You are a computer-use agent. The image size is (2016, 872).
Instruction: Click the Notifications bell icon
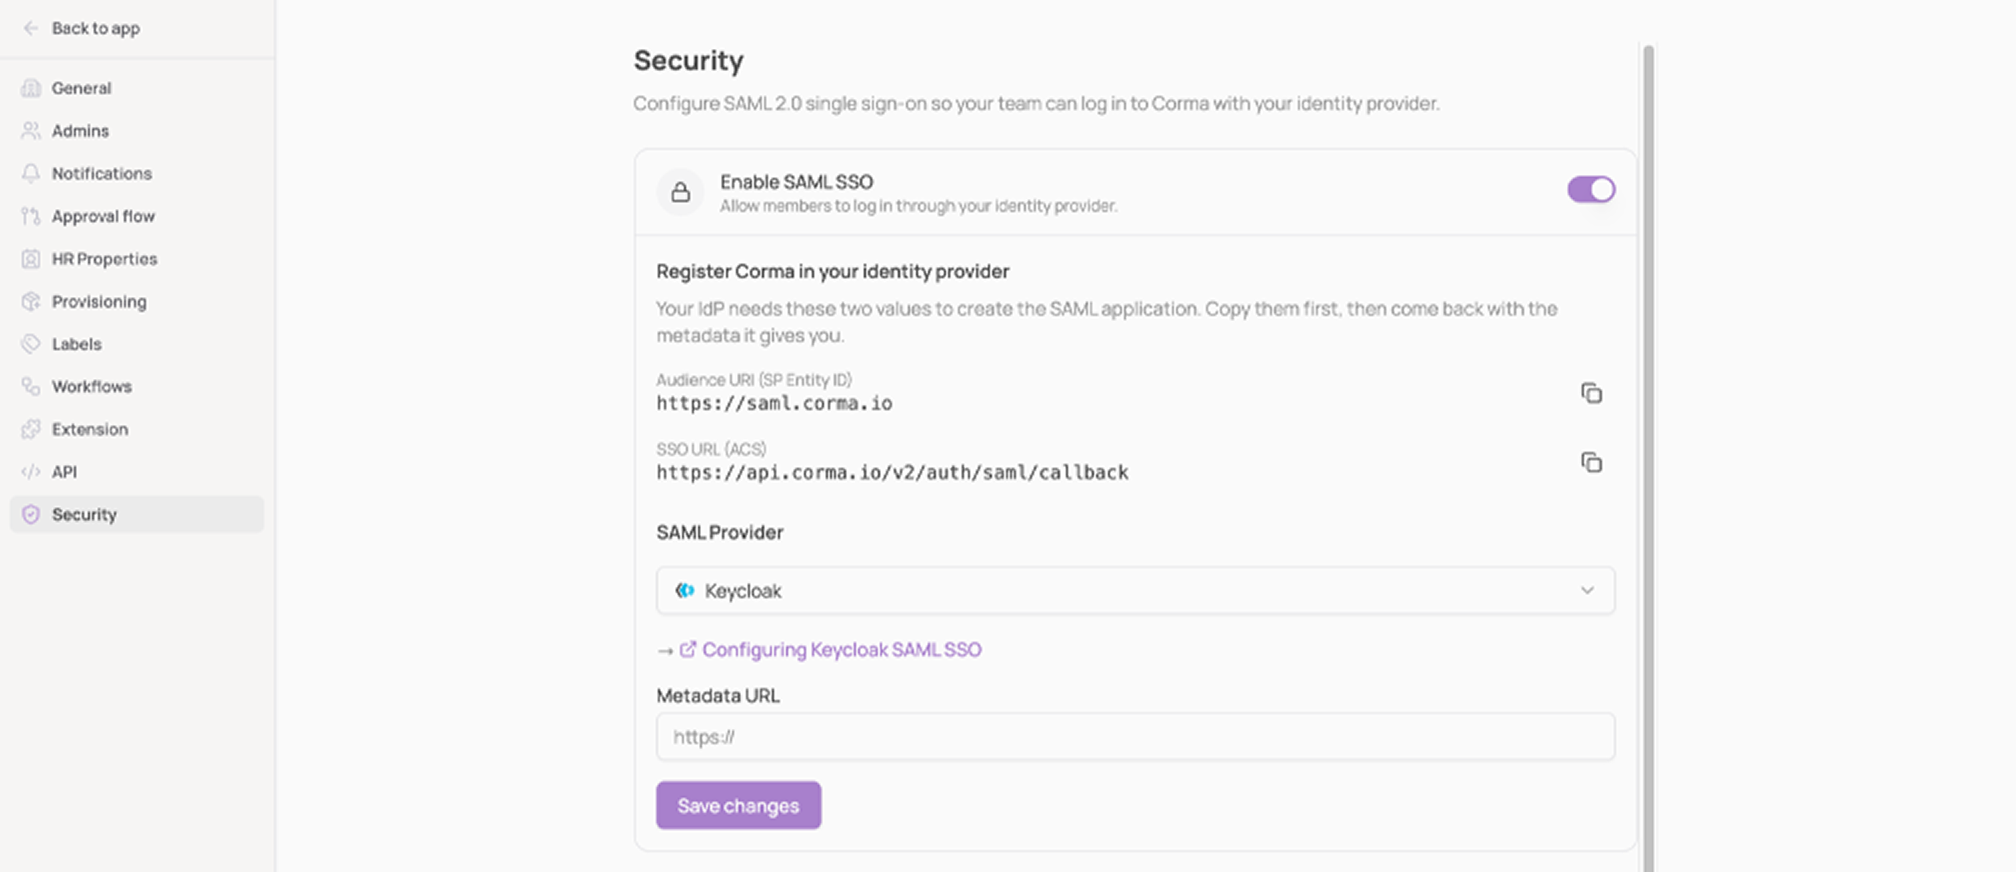click(x=31, y=173)
